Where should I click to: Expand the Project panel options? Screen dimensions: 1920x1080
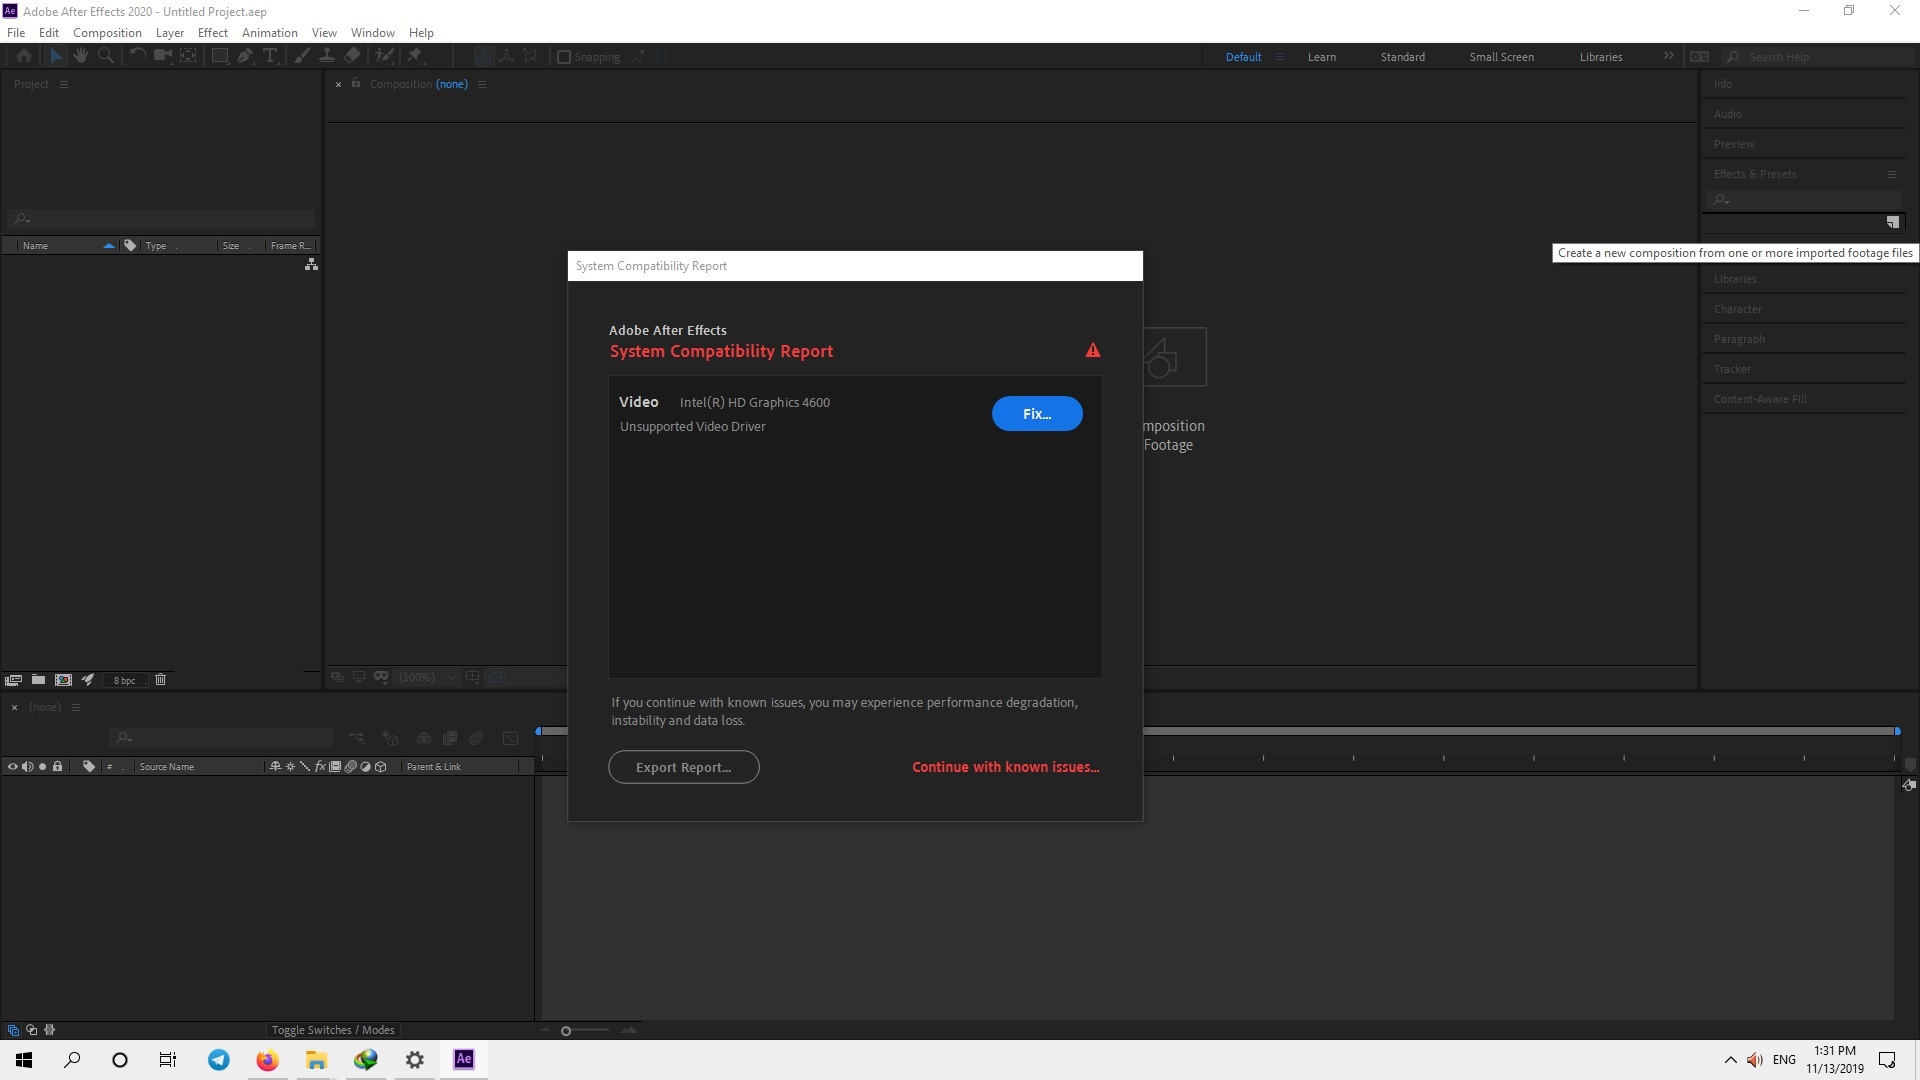63,83
